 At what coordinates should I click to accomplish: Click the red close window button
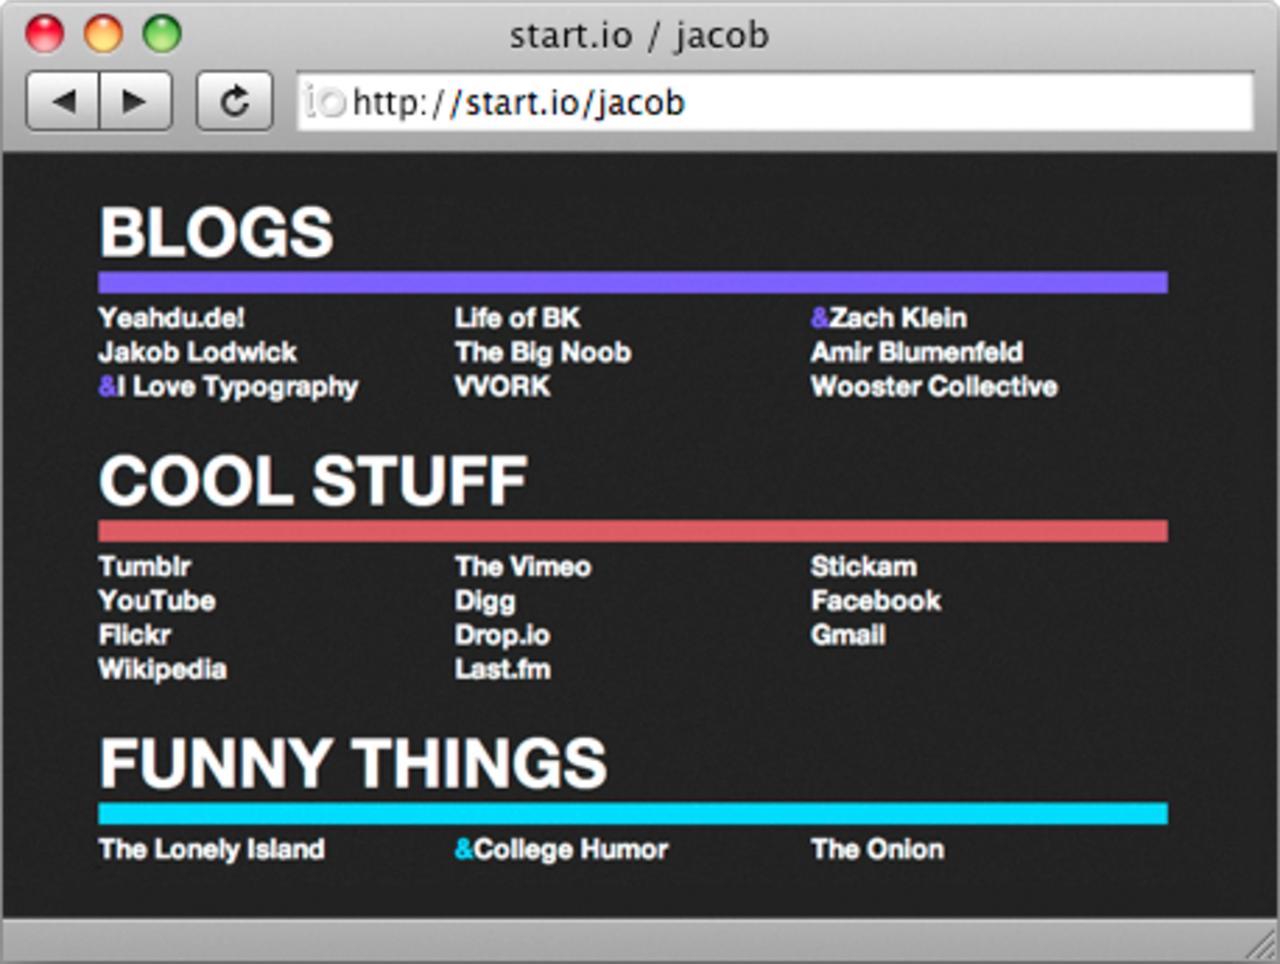44,34
